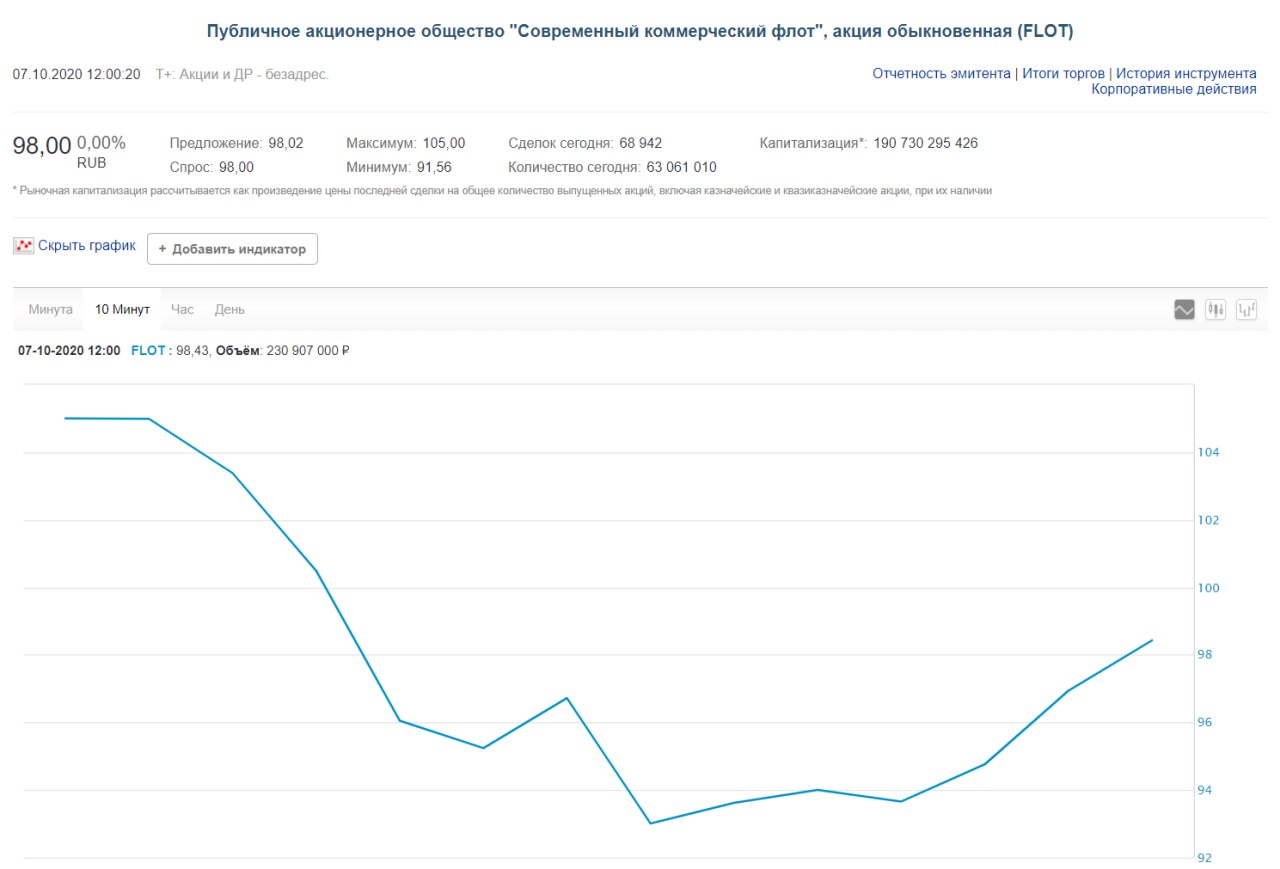
Task: Click the page title mentioning Современный коммерческий флот
Action: (x=640, y=31)
